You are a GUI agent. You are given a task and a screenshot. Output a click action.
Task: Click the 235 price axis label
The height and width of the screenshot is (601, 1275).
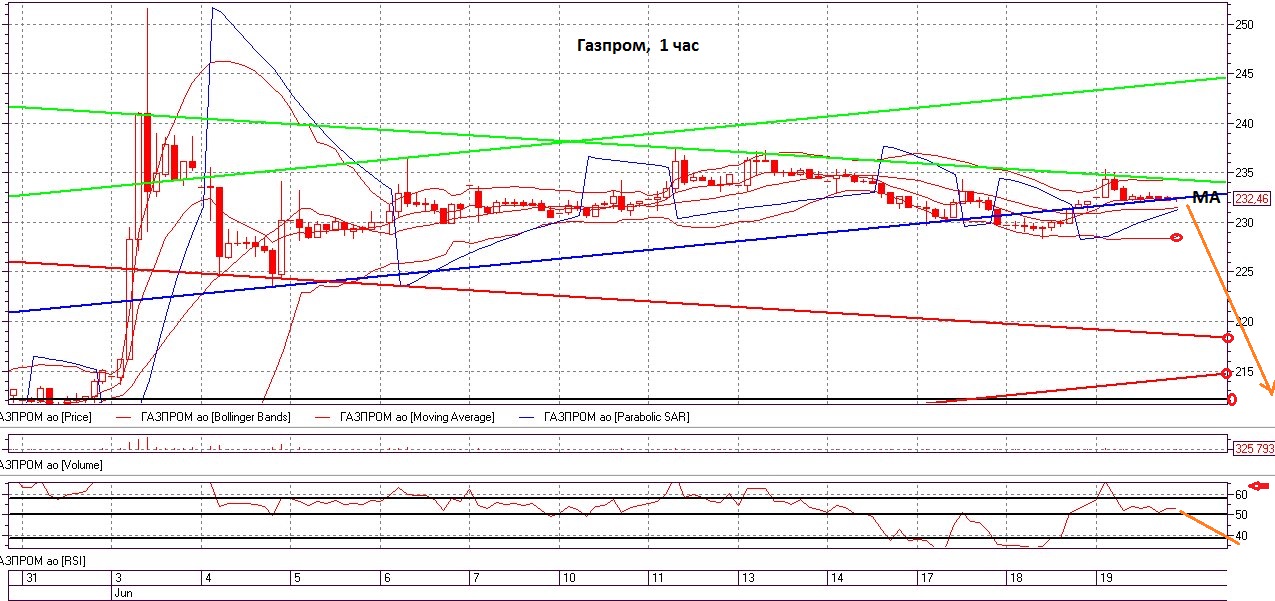(1243, 173)
